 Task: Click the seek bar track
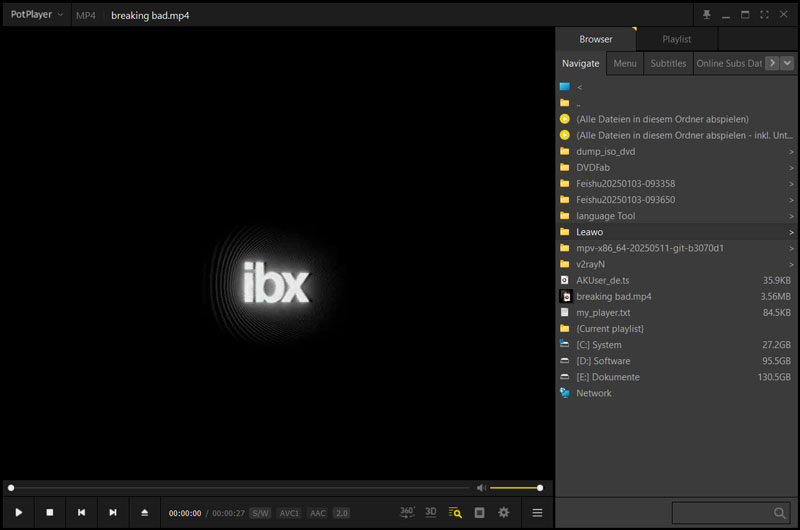(x=240, y=488)
